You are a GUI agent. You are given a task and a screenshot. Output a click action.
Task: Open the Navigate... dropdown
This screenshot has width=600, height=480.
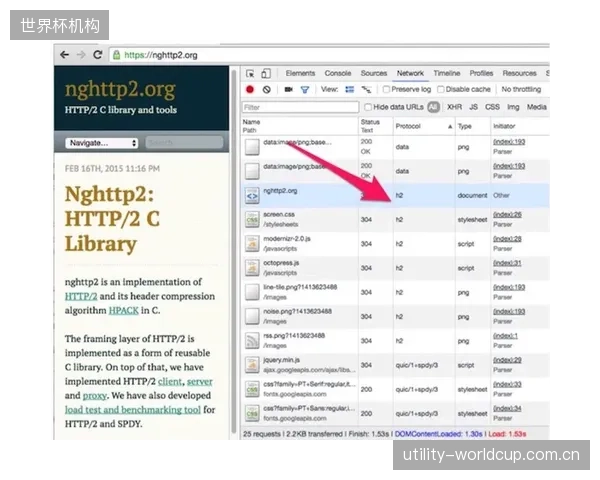pos(102,143)
